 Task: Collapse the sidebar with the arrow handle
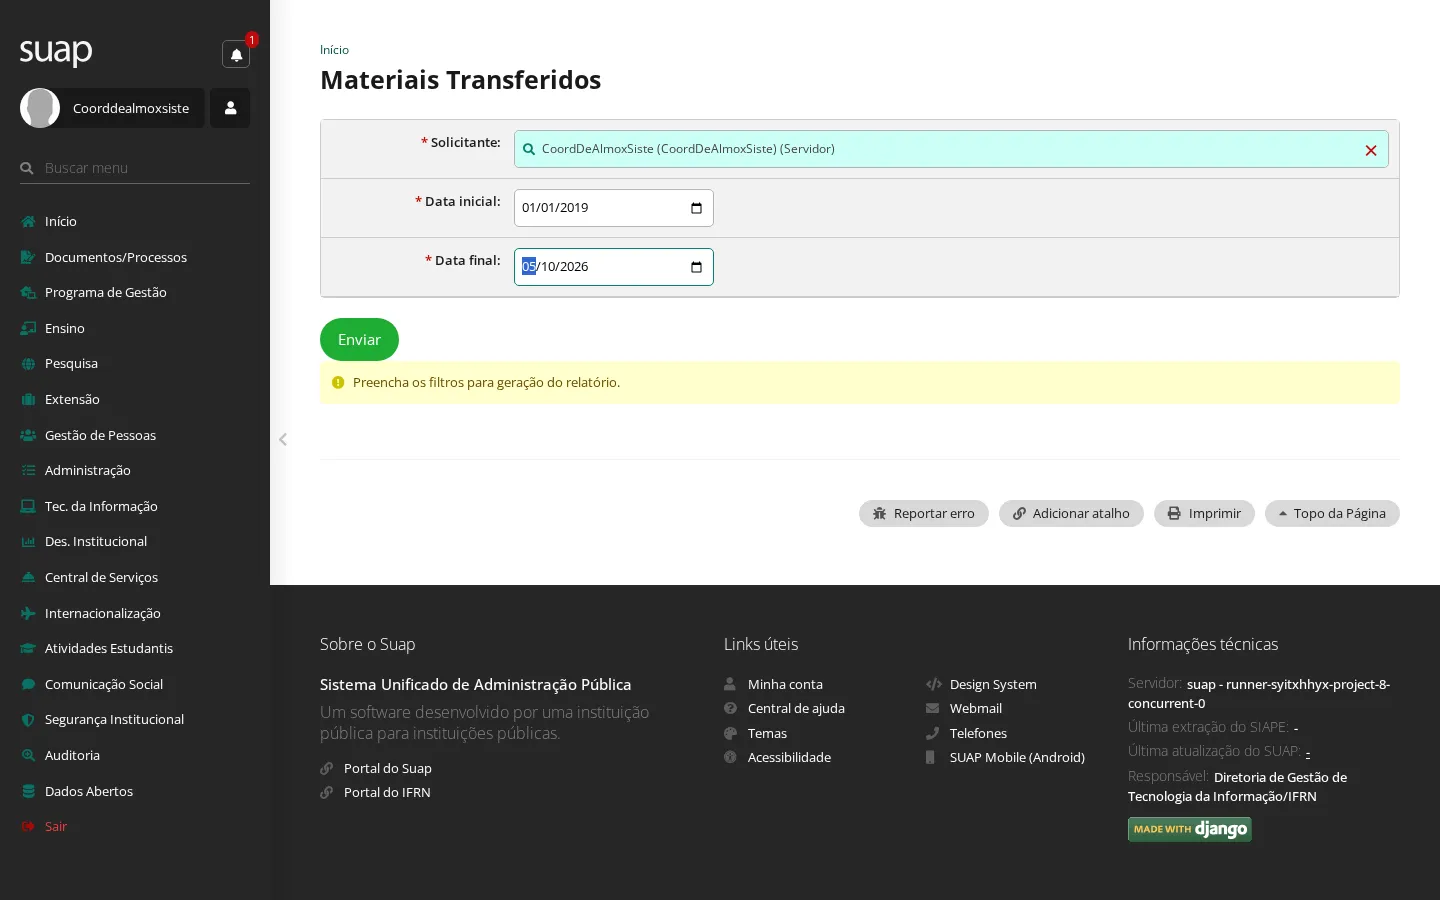point(283,439)
